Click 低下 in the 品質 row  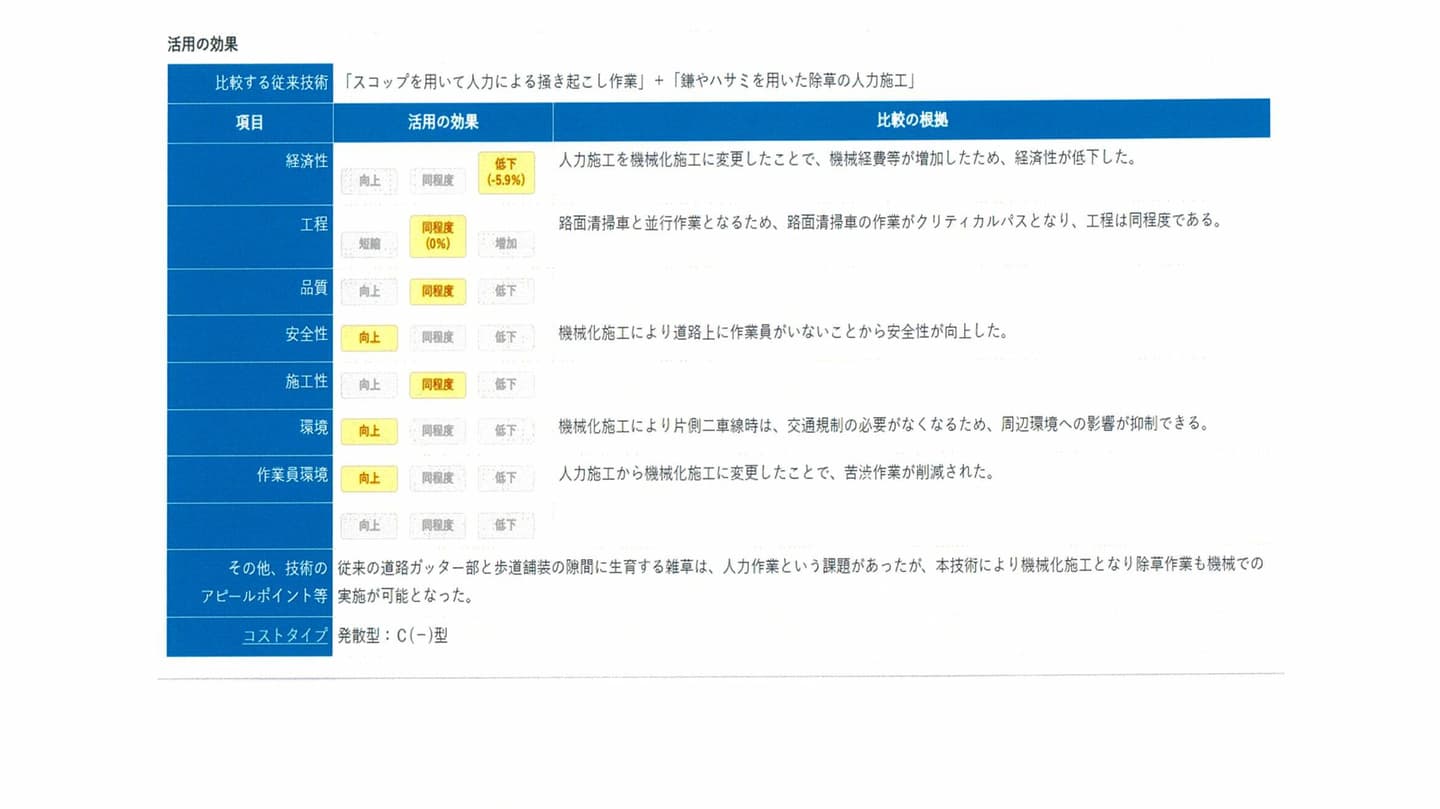[506, 291]
